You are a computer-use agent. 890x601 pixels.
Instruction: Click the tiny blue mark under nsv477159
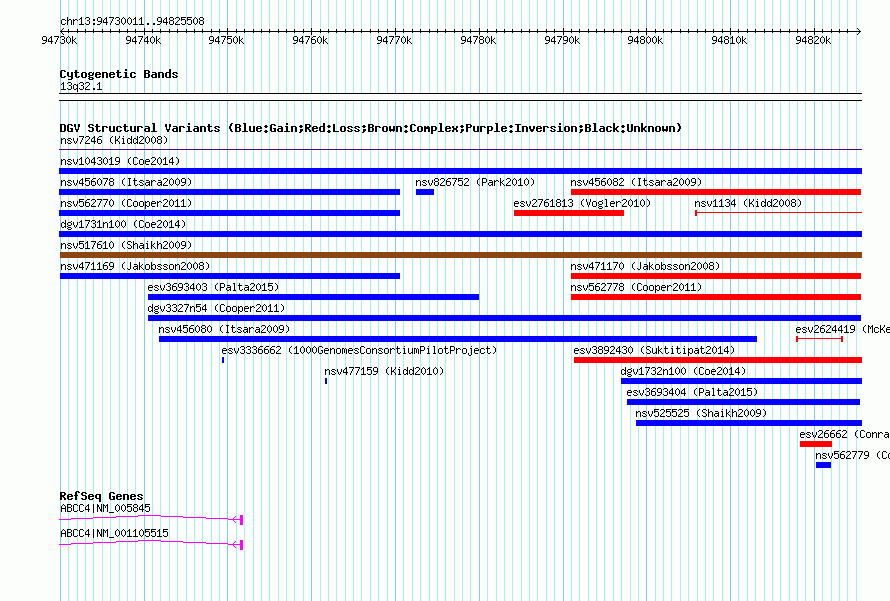tap(326, 381)
